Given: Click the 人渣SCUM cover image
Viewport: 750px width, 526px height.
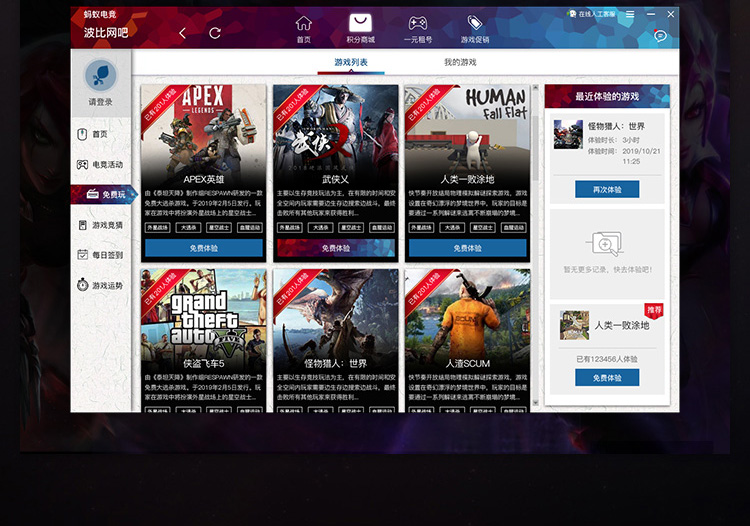Looking at the screenshot, I should (x=467, y=313).
